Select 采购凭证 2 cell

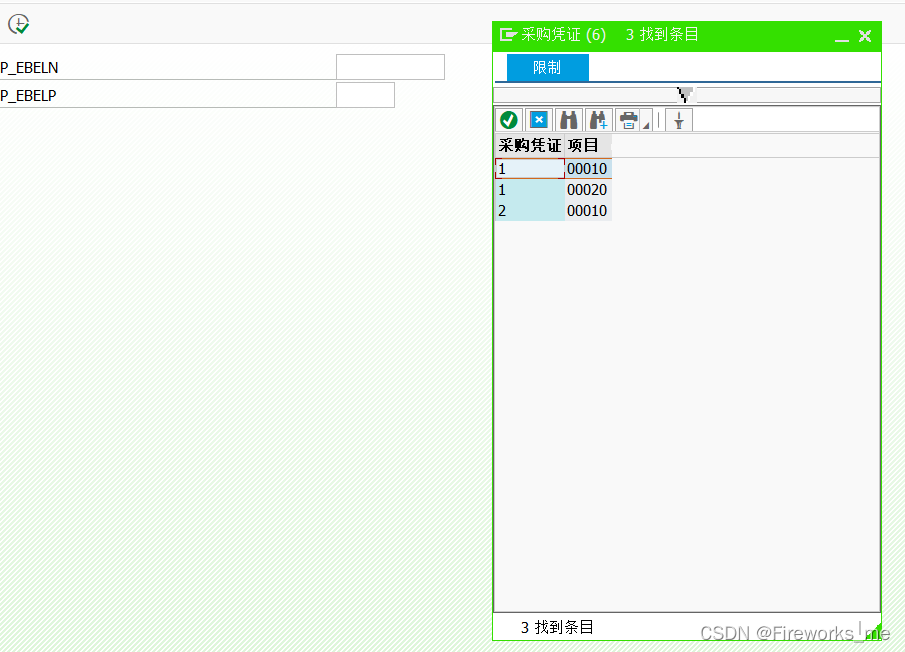529,211
